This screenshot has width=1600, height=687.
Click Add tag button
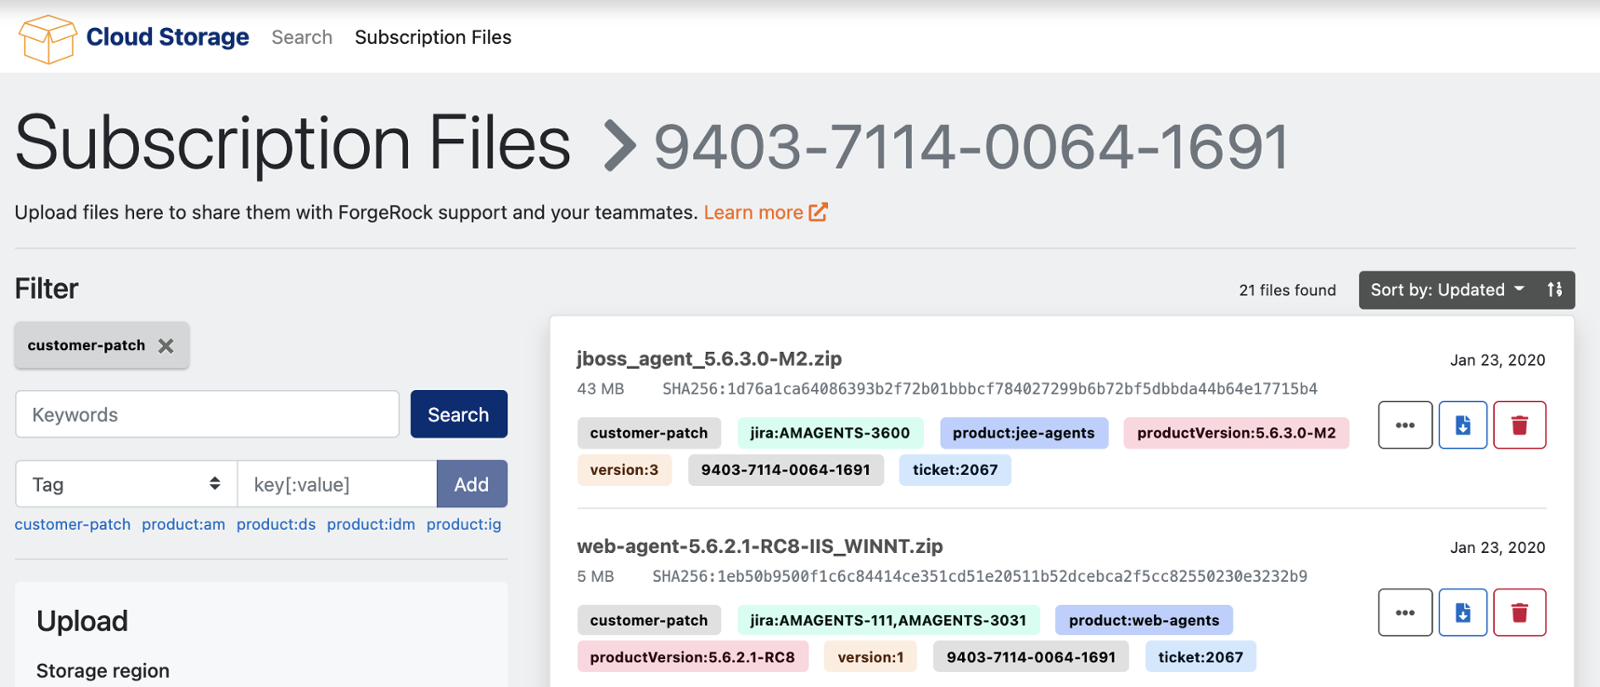(471, 484)
